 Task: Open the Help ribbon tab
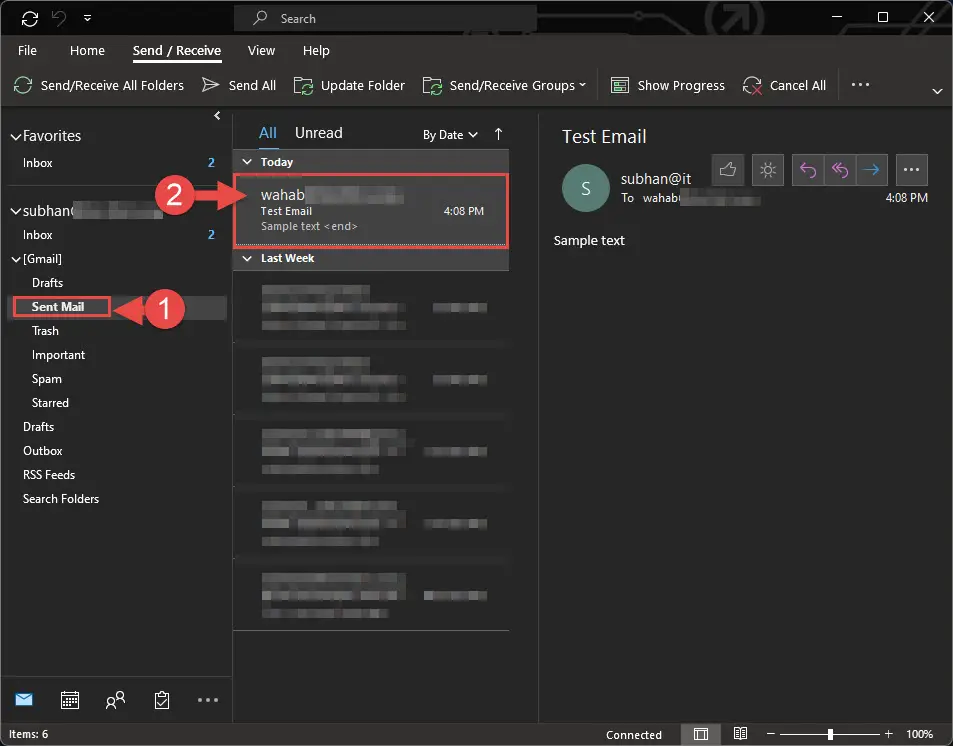(x=316, y=50)
